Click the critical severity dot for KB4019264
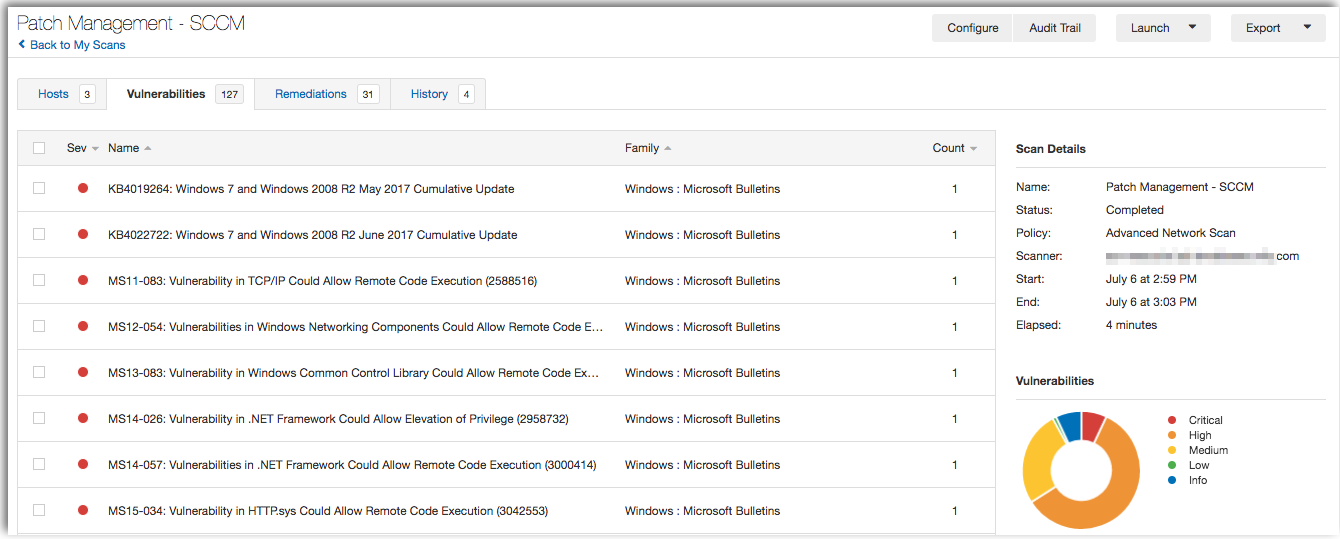This screenshot has width=1340, height=539. [x=83, y=188]
